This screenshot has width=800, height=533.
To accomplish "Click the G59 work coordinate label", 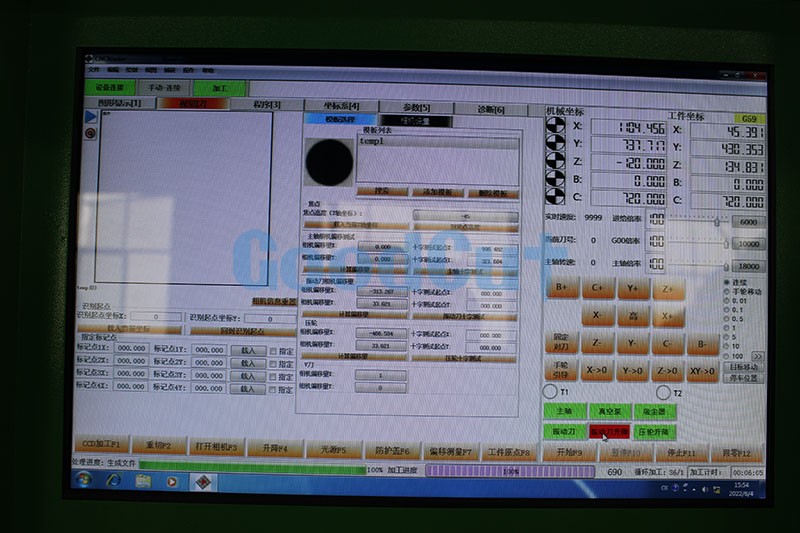I will [749, 119].
